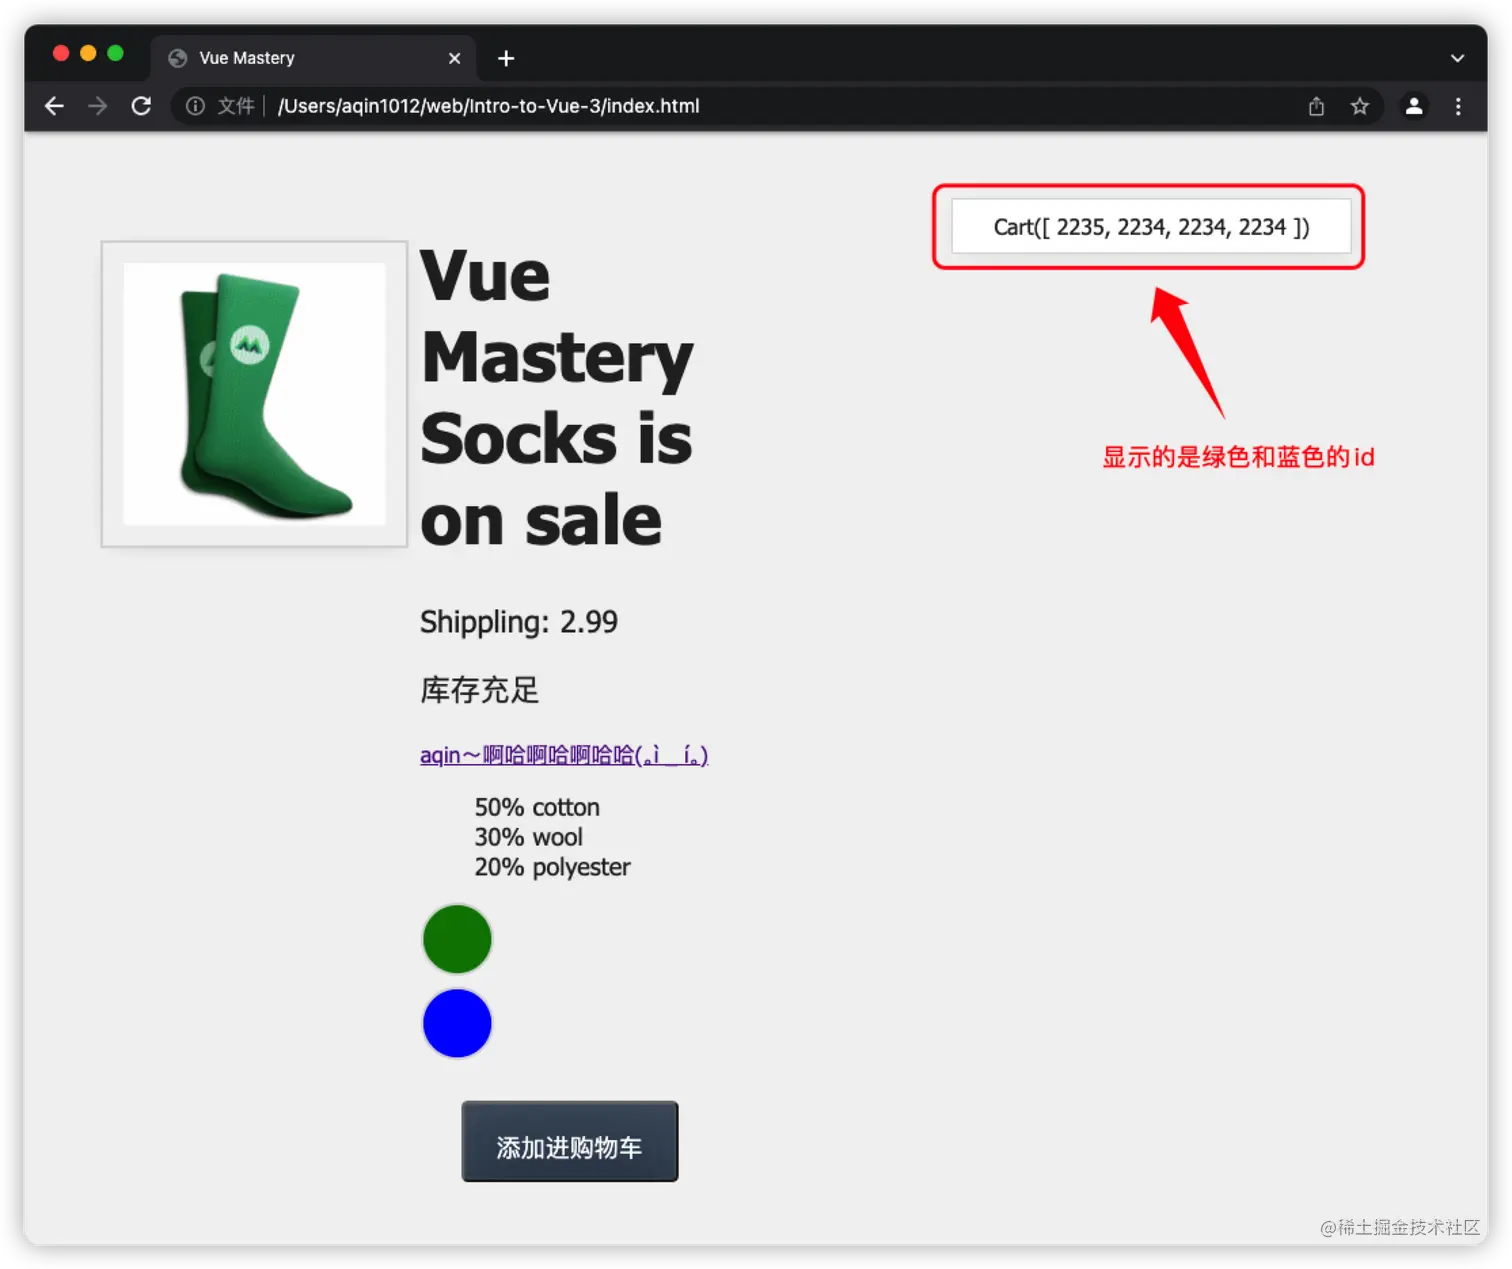The image size is (1512, 1269).
Task: Close the Vue Mastery tab
Action: pos(454,58)
